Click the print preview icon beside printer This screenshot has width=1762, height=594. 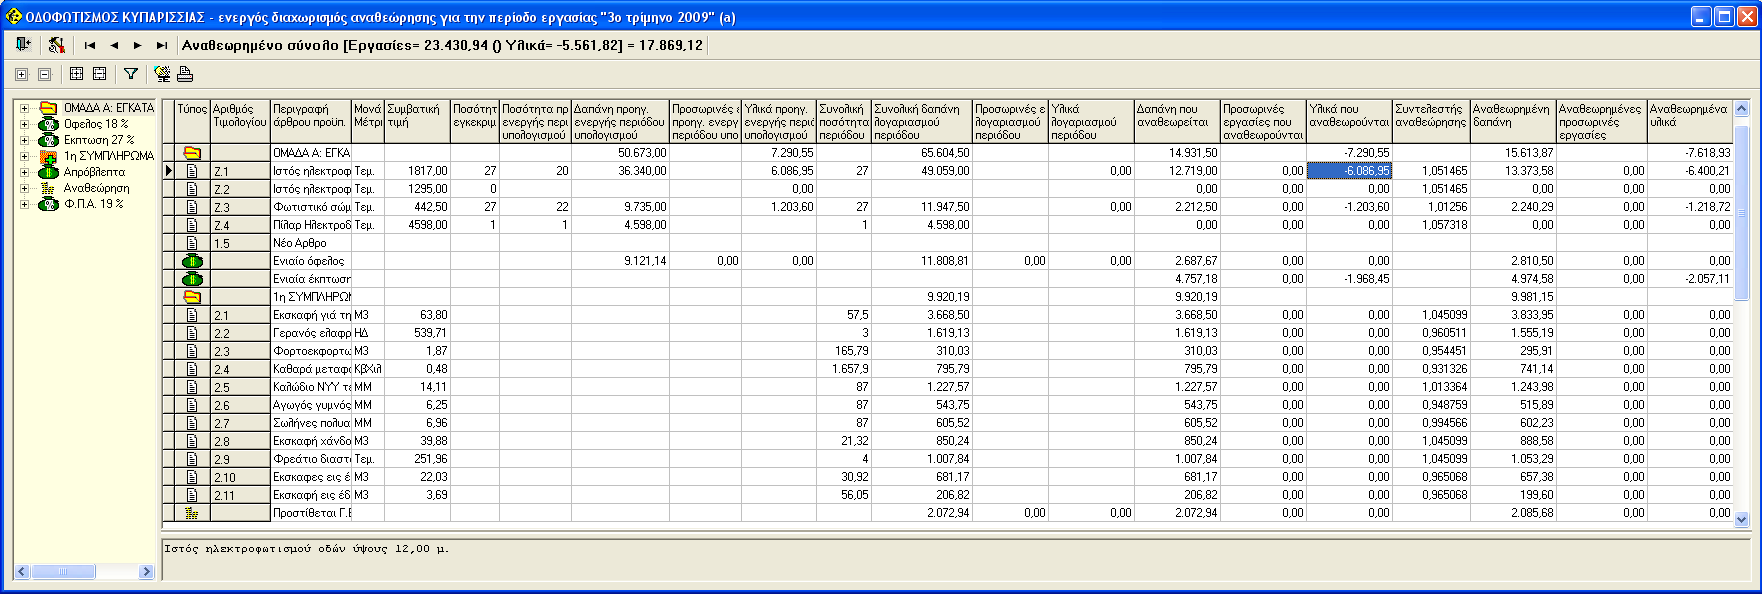pyautogui.click(x=162, y=74)
